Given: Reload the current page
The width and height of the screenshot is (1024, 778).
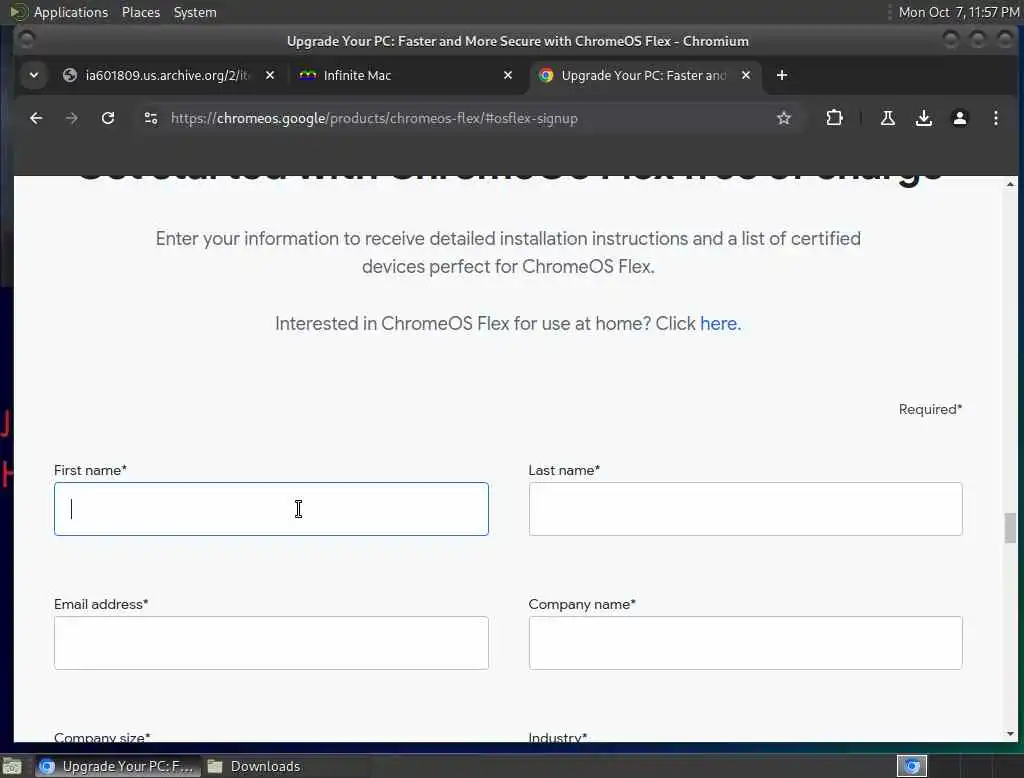Looking at the screenshot, I should [108, 118].
